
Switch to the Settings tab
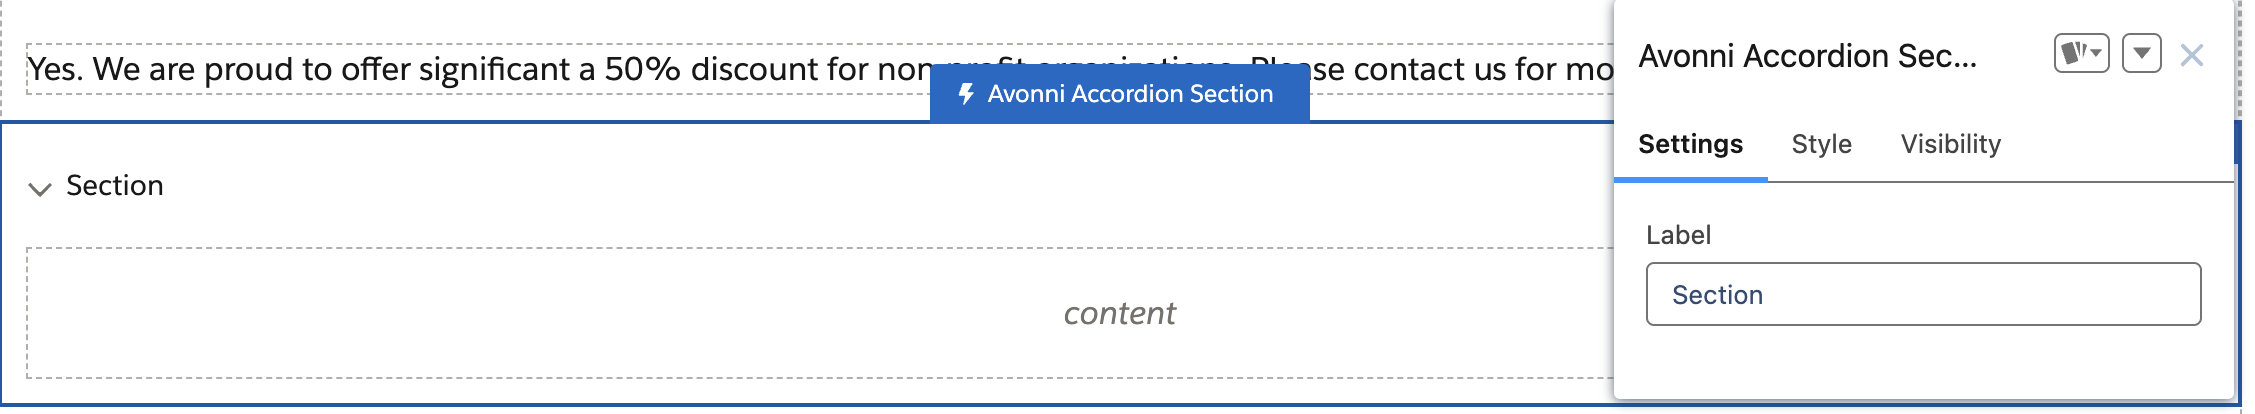tap(1690, 145)
